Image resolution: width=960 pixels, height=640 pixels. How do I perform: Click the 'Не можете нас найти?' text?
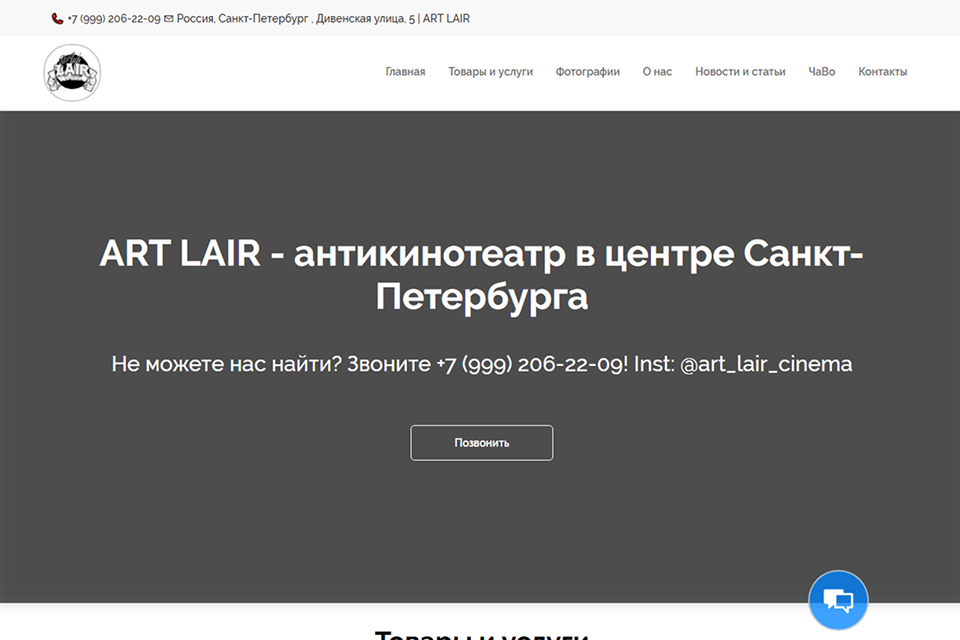pos(226,364)
